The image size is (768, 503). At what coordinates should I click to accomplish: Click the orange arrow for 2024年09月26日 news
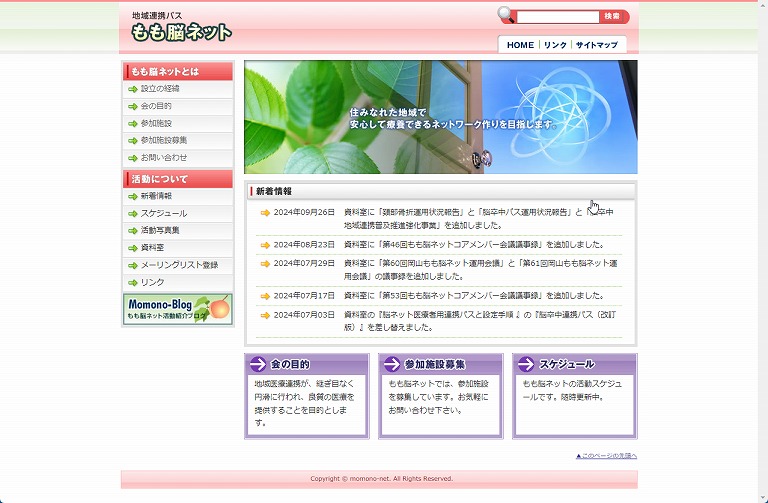(265, 213)
